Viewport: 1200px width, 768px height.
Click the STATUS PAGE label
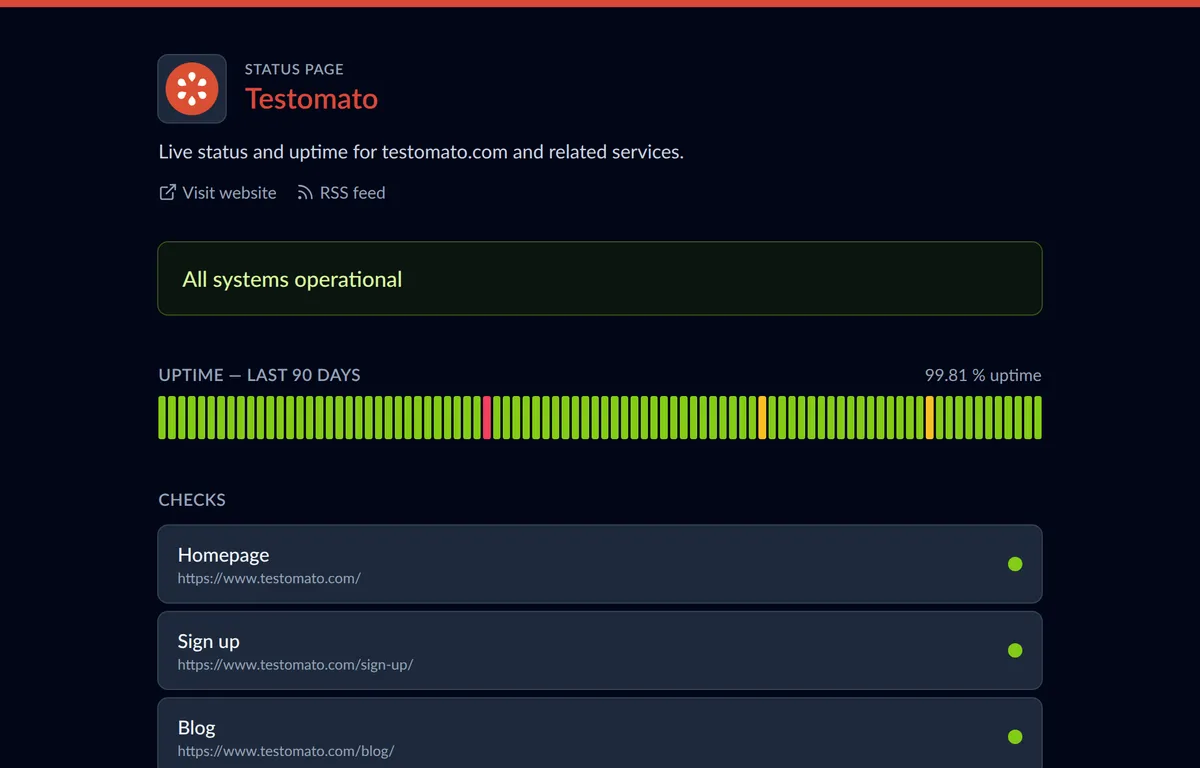[294, 69]
